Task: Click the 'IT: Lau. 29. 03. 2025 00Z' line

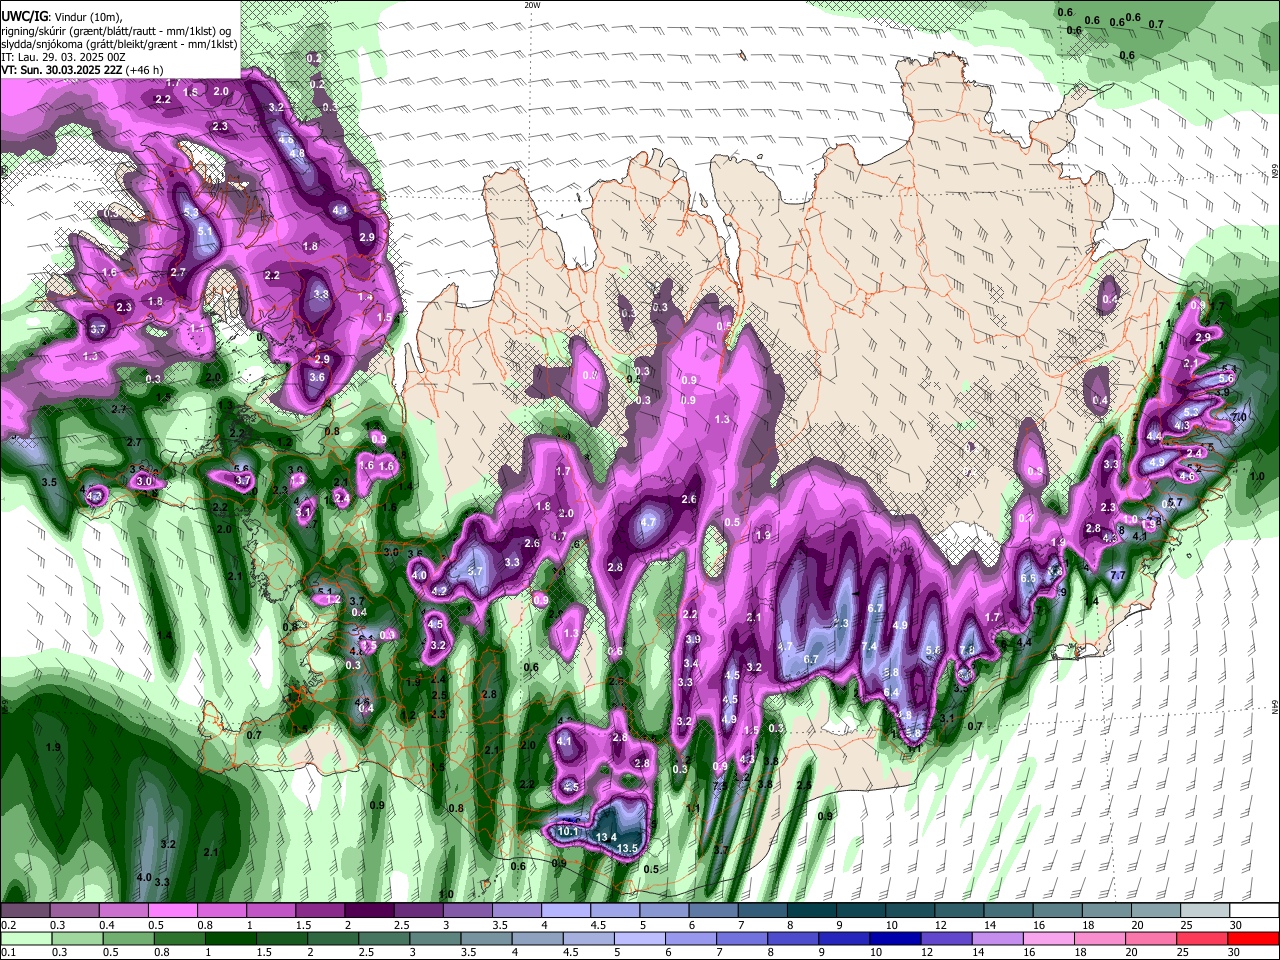Action: [x=65, y=57]
